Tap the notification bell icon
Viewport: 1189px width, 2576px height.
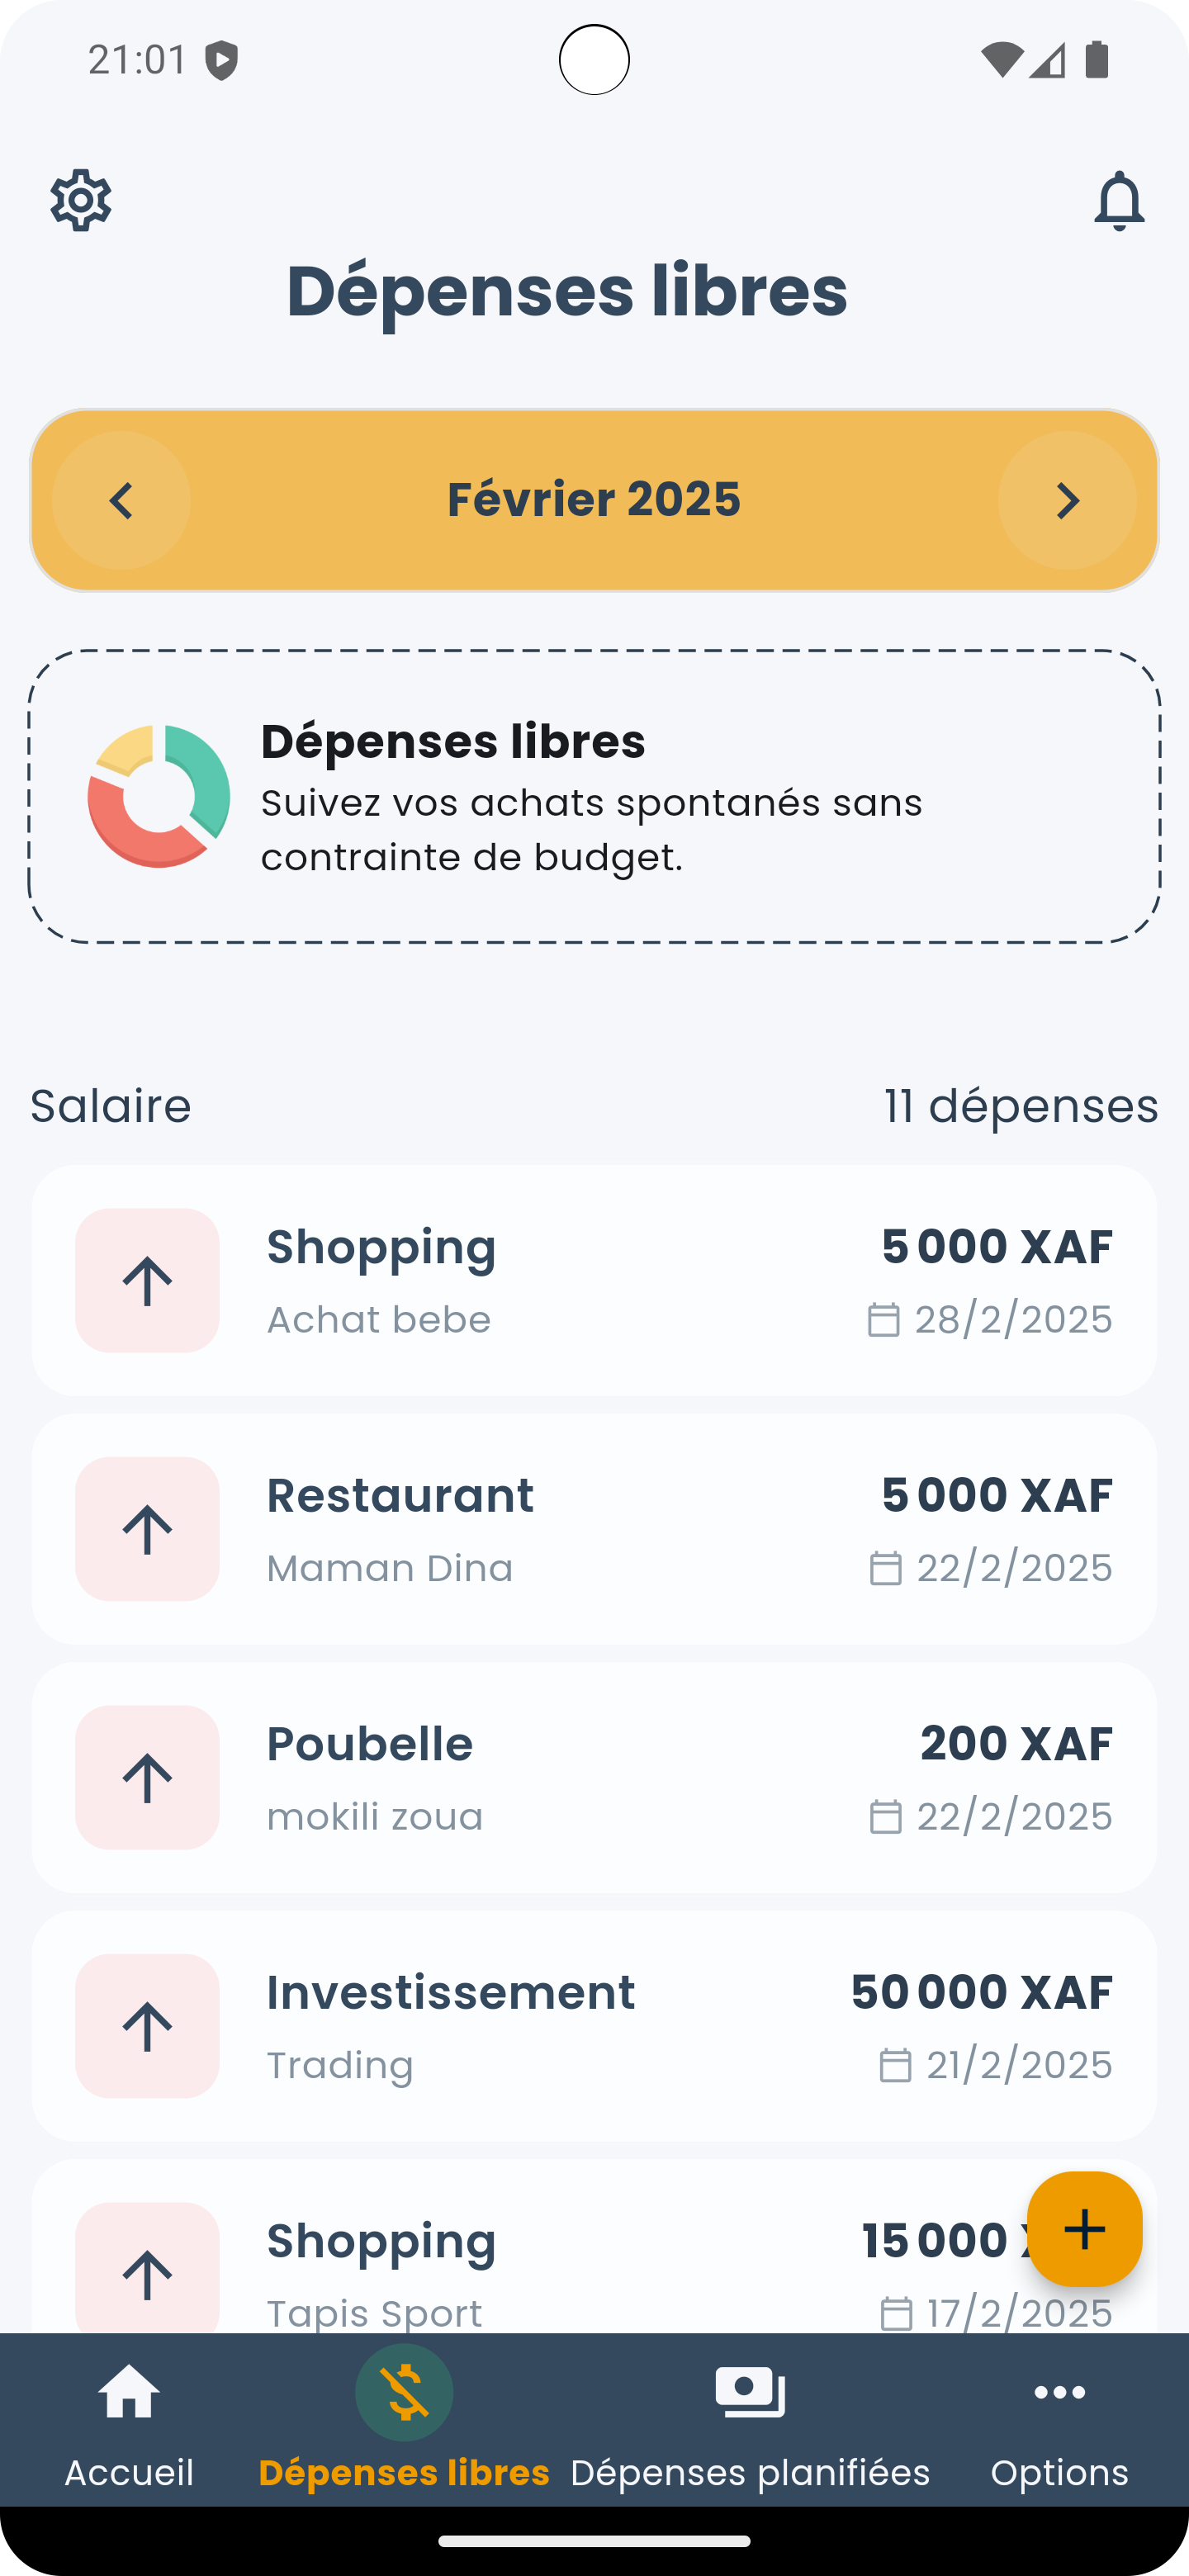pos(1118,200)
